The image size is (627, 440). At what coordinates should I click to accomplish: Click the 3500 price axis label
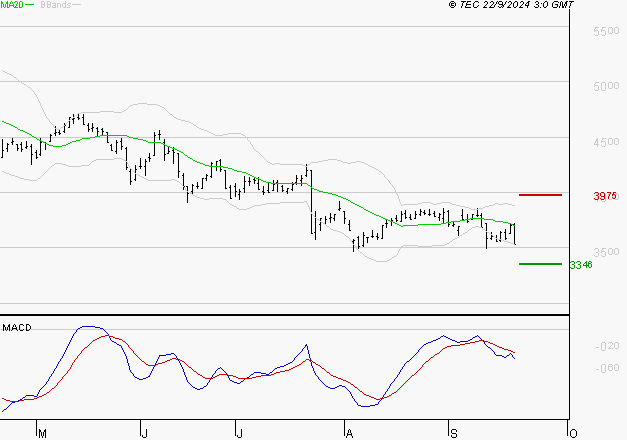(606, 252)
